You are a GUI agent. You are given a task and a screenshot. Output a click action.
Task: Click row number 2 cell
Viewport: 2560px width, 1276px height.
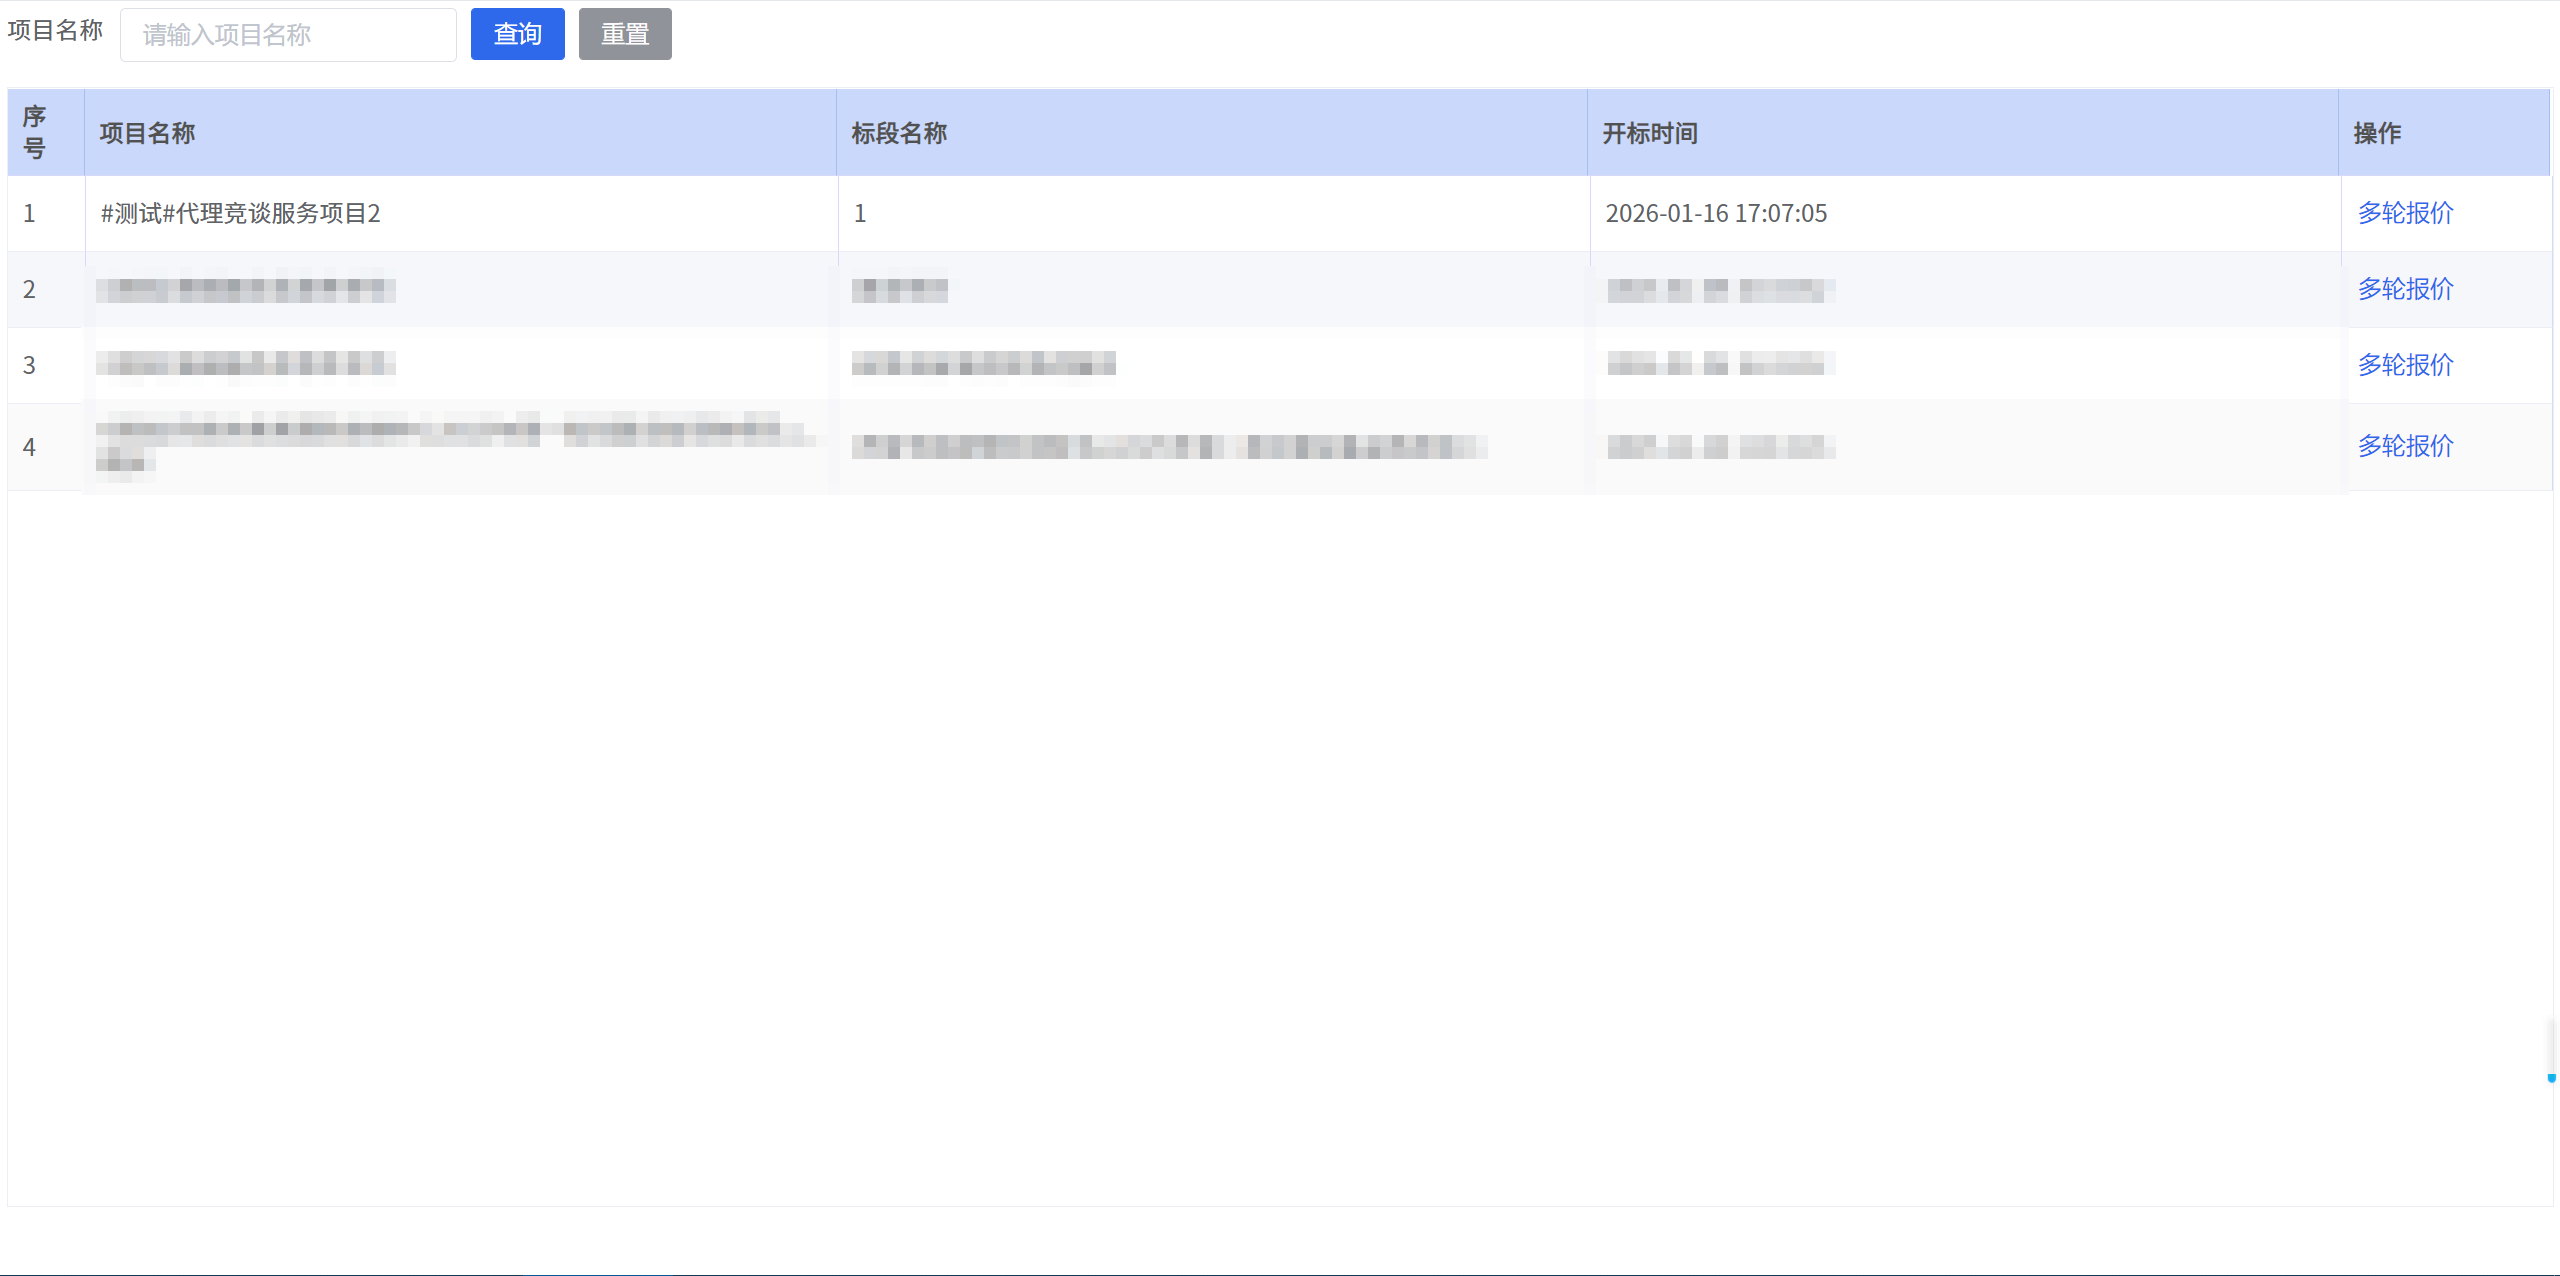click(30, 289)
